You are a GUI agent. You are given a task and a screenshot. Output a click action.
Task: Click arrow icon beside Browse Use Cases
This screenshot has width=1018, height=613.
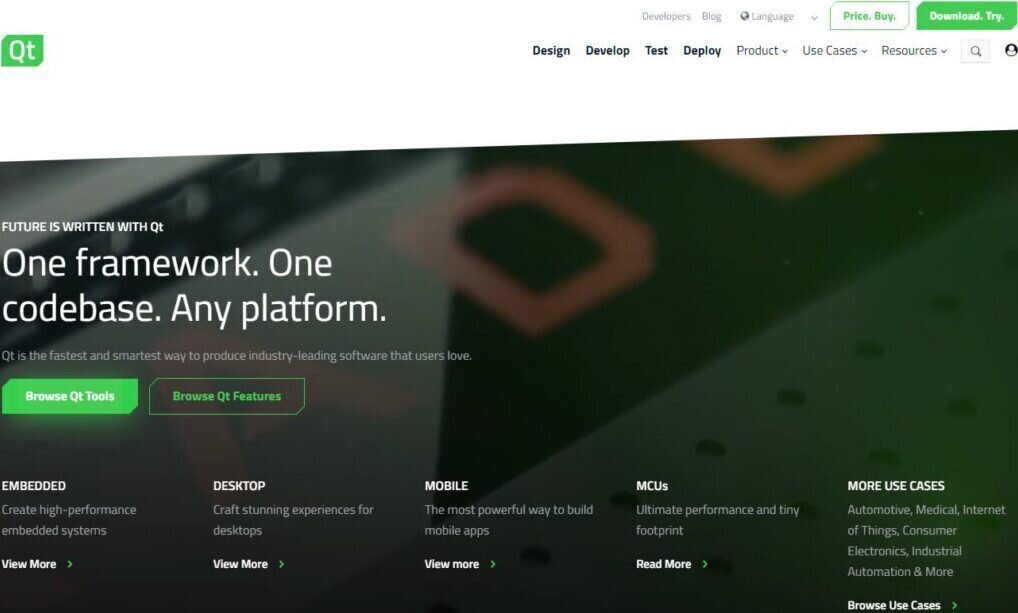(955, 605)
